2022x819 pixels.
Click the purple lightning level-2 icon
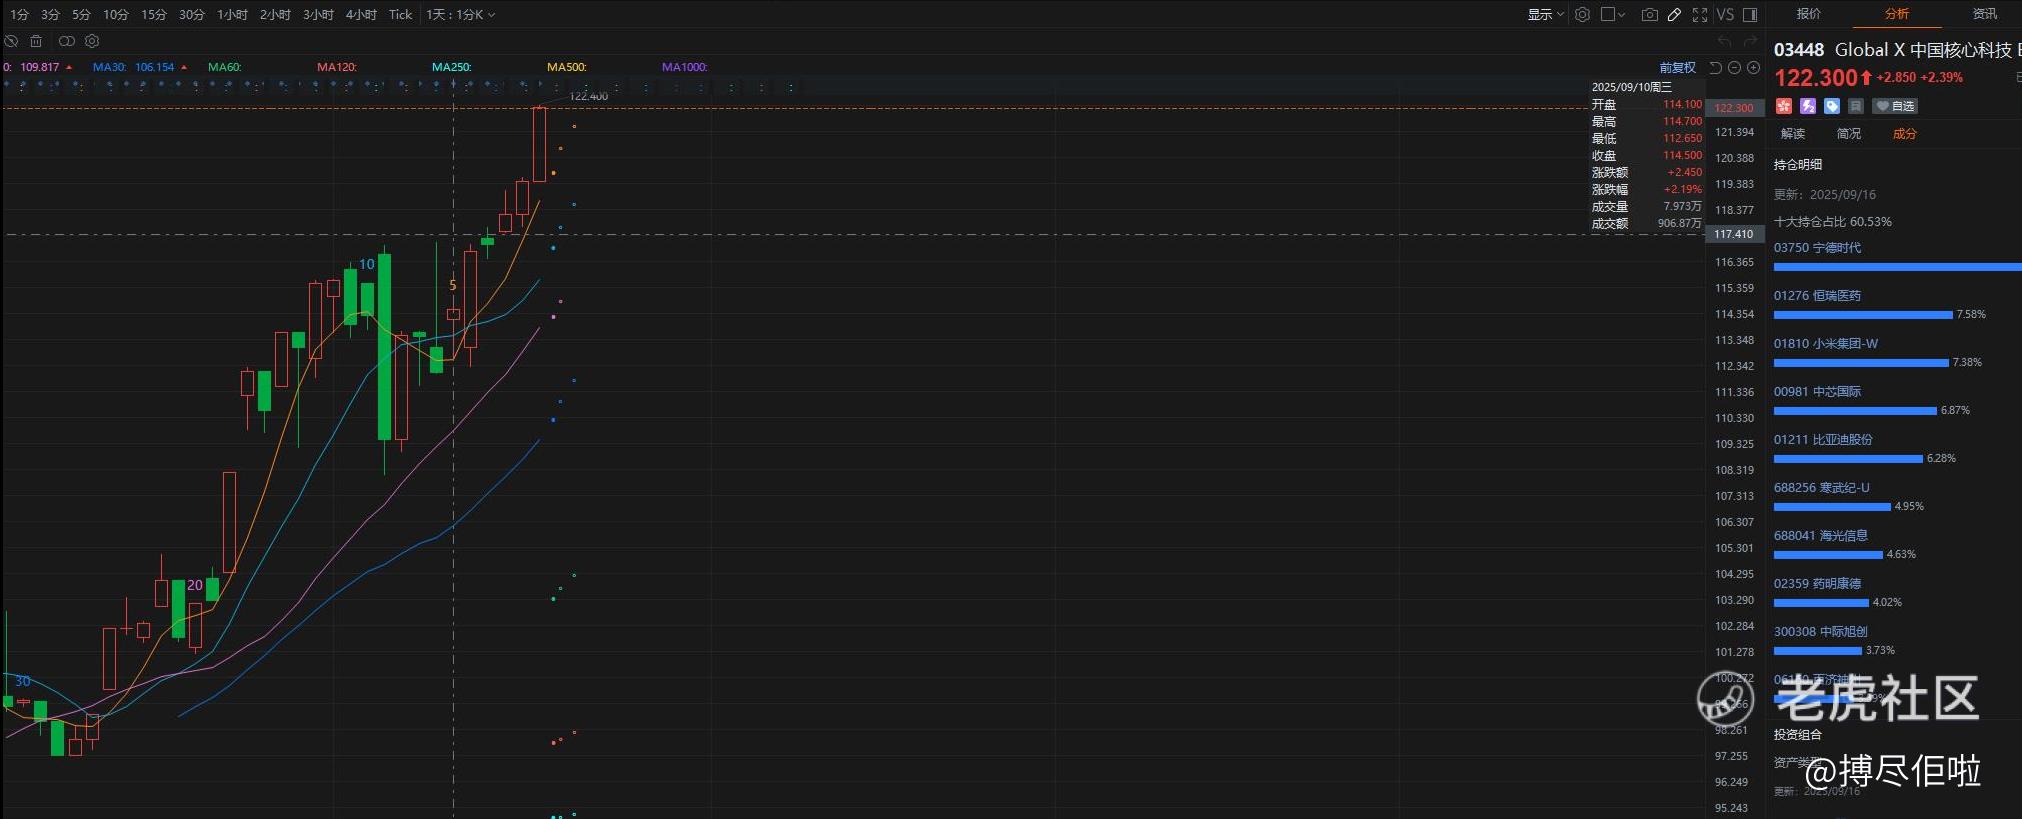1808,106
